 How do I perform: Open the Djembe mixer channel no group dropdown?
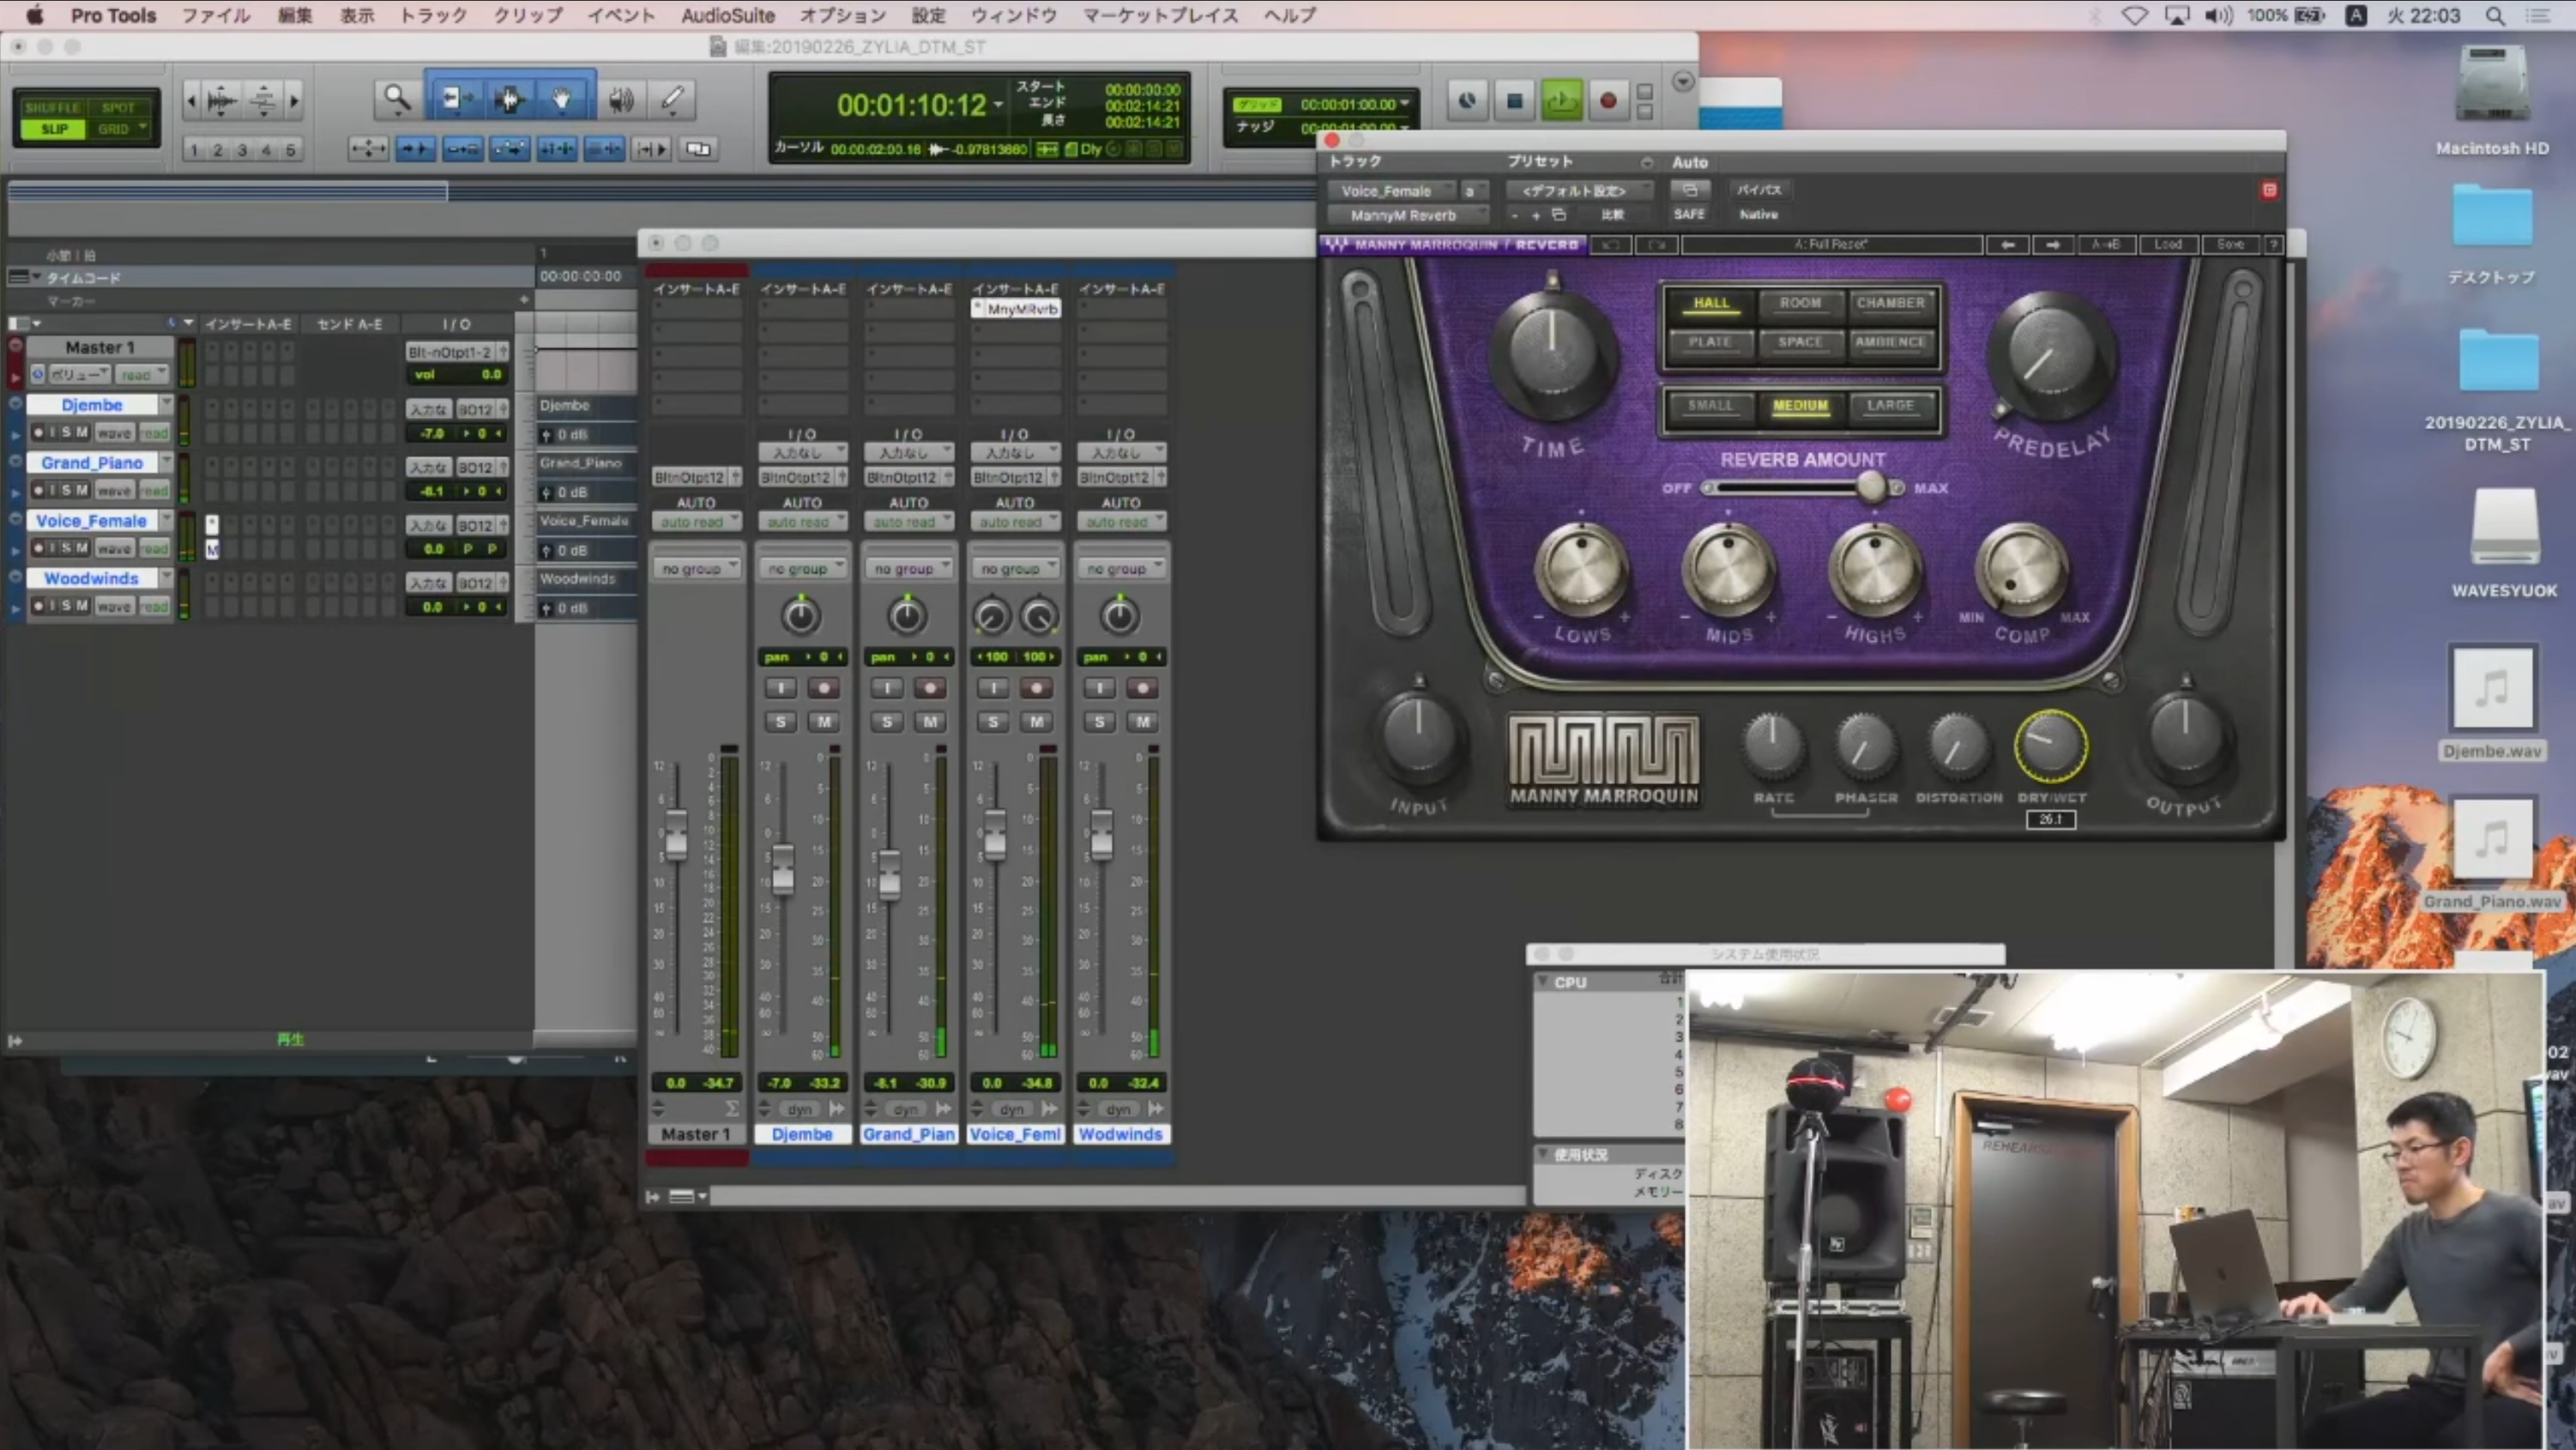point(802,568)
